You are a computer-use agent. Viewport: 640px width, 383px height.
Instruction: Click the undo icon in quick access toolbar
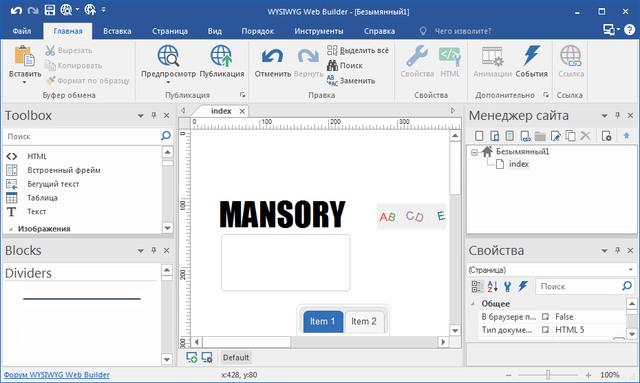pyautogui.click(x=16, y=10)
